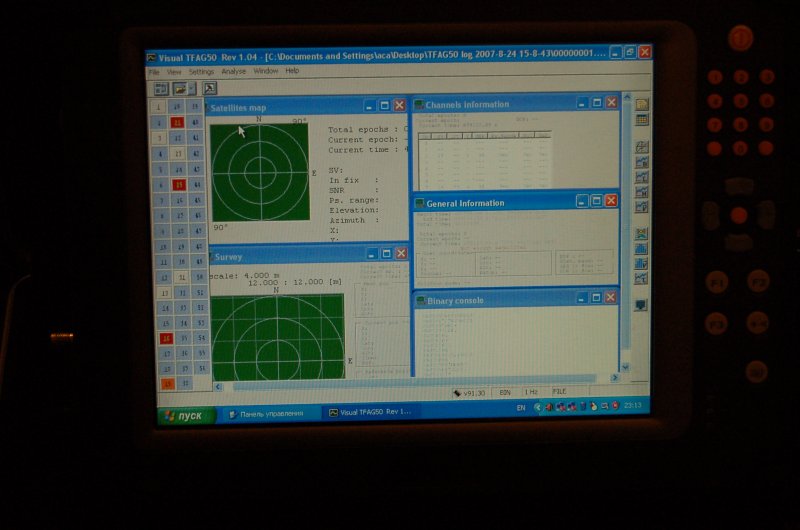This screenshot has width=800, height=530.
Task: Click the horizontal scrollbar thumb
Action: 414,383
